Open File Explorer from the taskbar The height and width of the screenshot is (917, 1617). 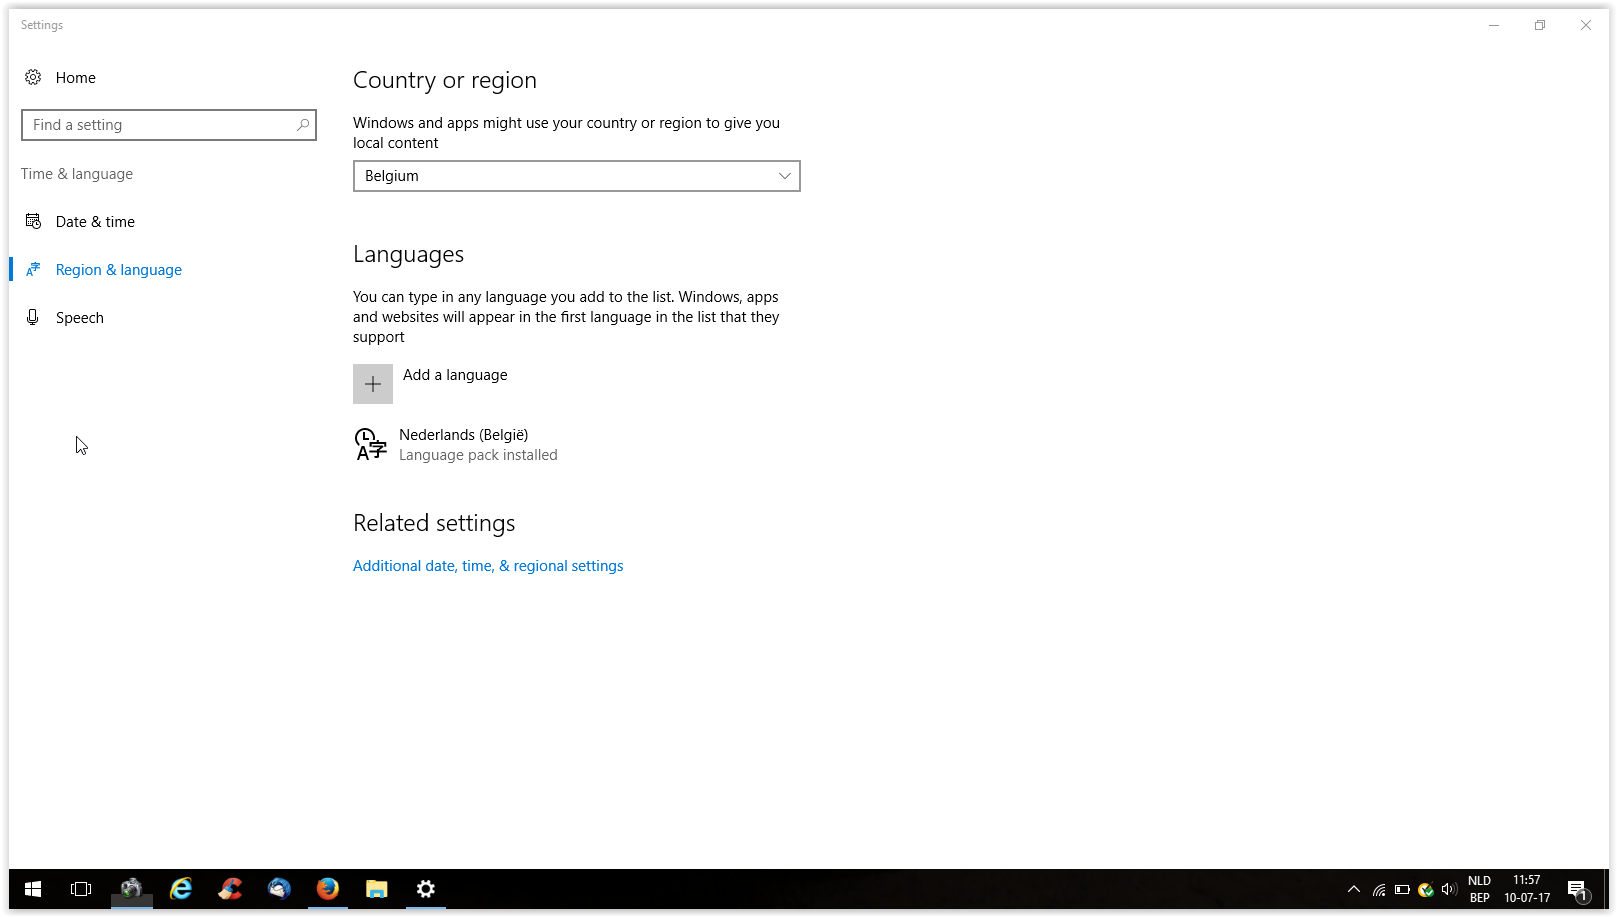click(x=377, y=889)
